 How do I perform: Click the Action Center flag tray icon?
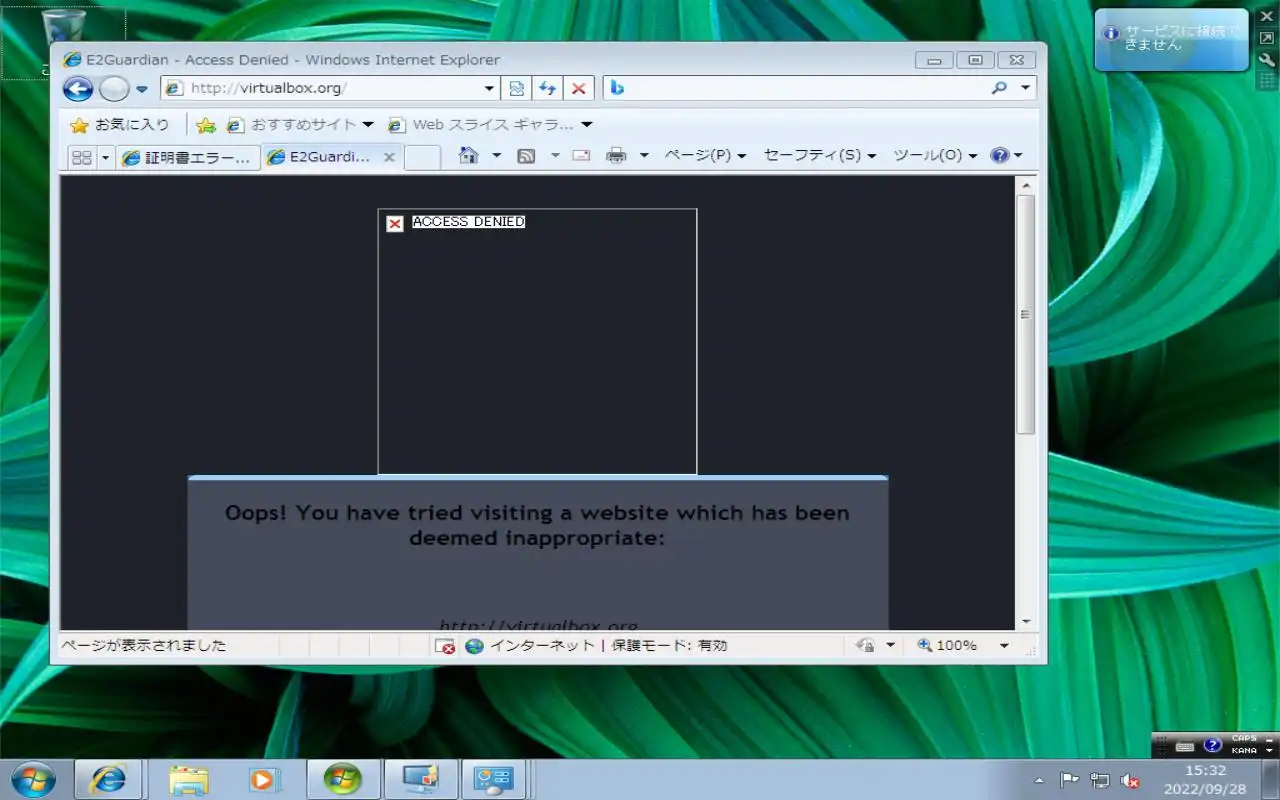1069,781
